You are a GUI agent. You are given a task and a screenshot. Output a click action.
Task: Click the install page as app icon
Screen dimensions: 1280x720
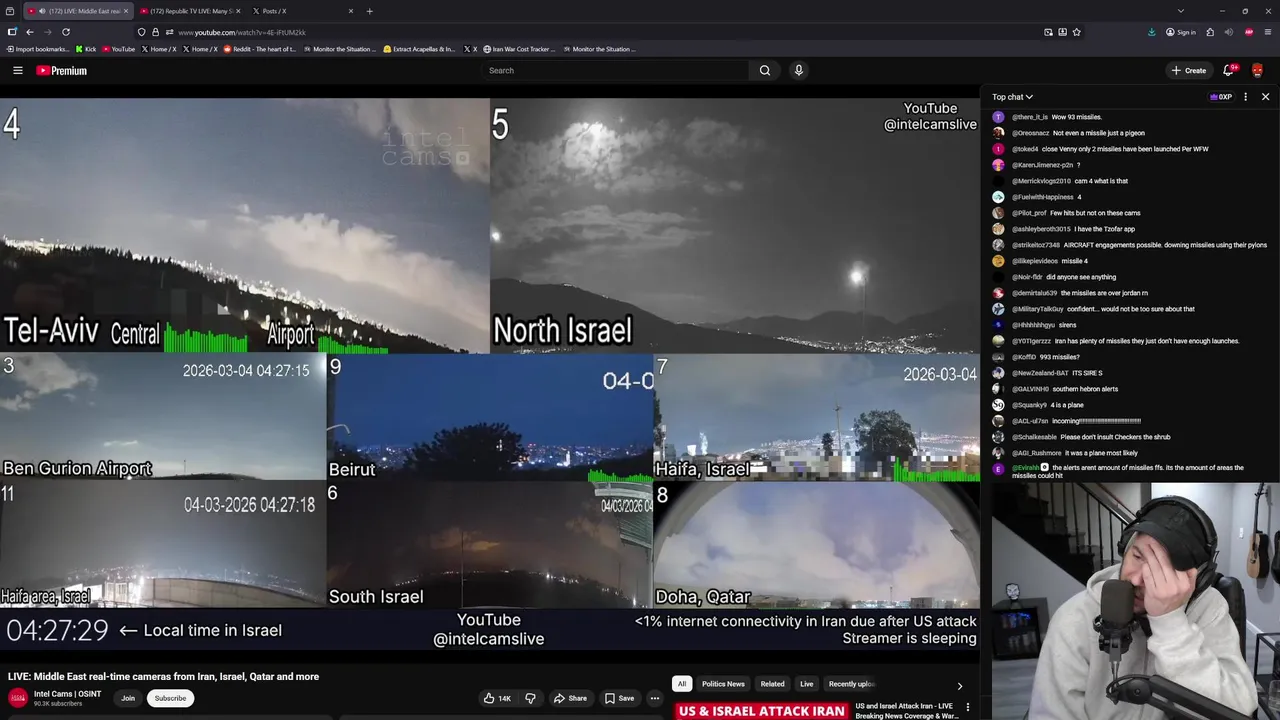tap(1062, 32)
